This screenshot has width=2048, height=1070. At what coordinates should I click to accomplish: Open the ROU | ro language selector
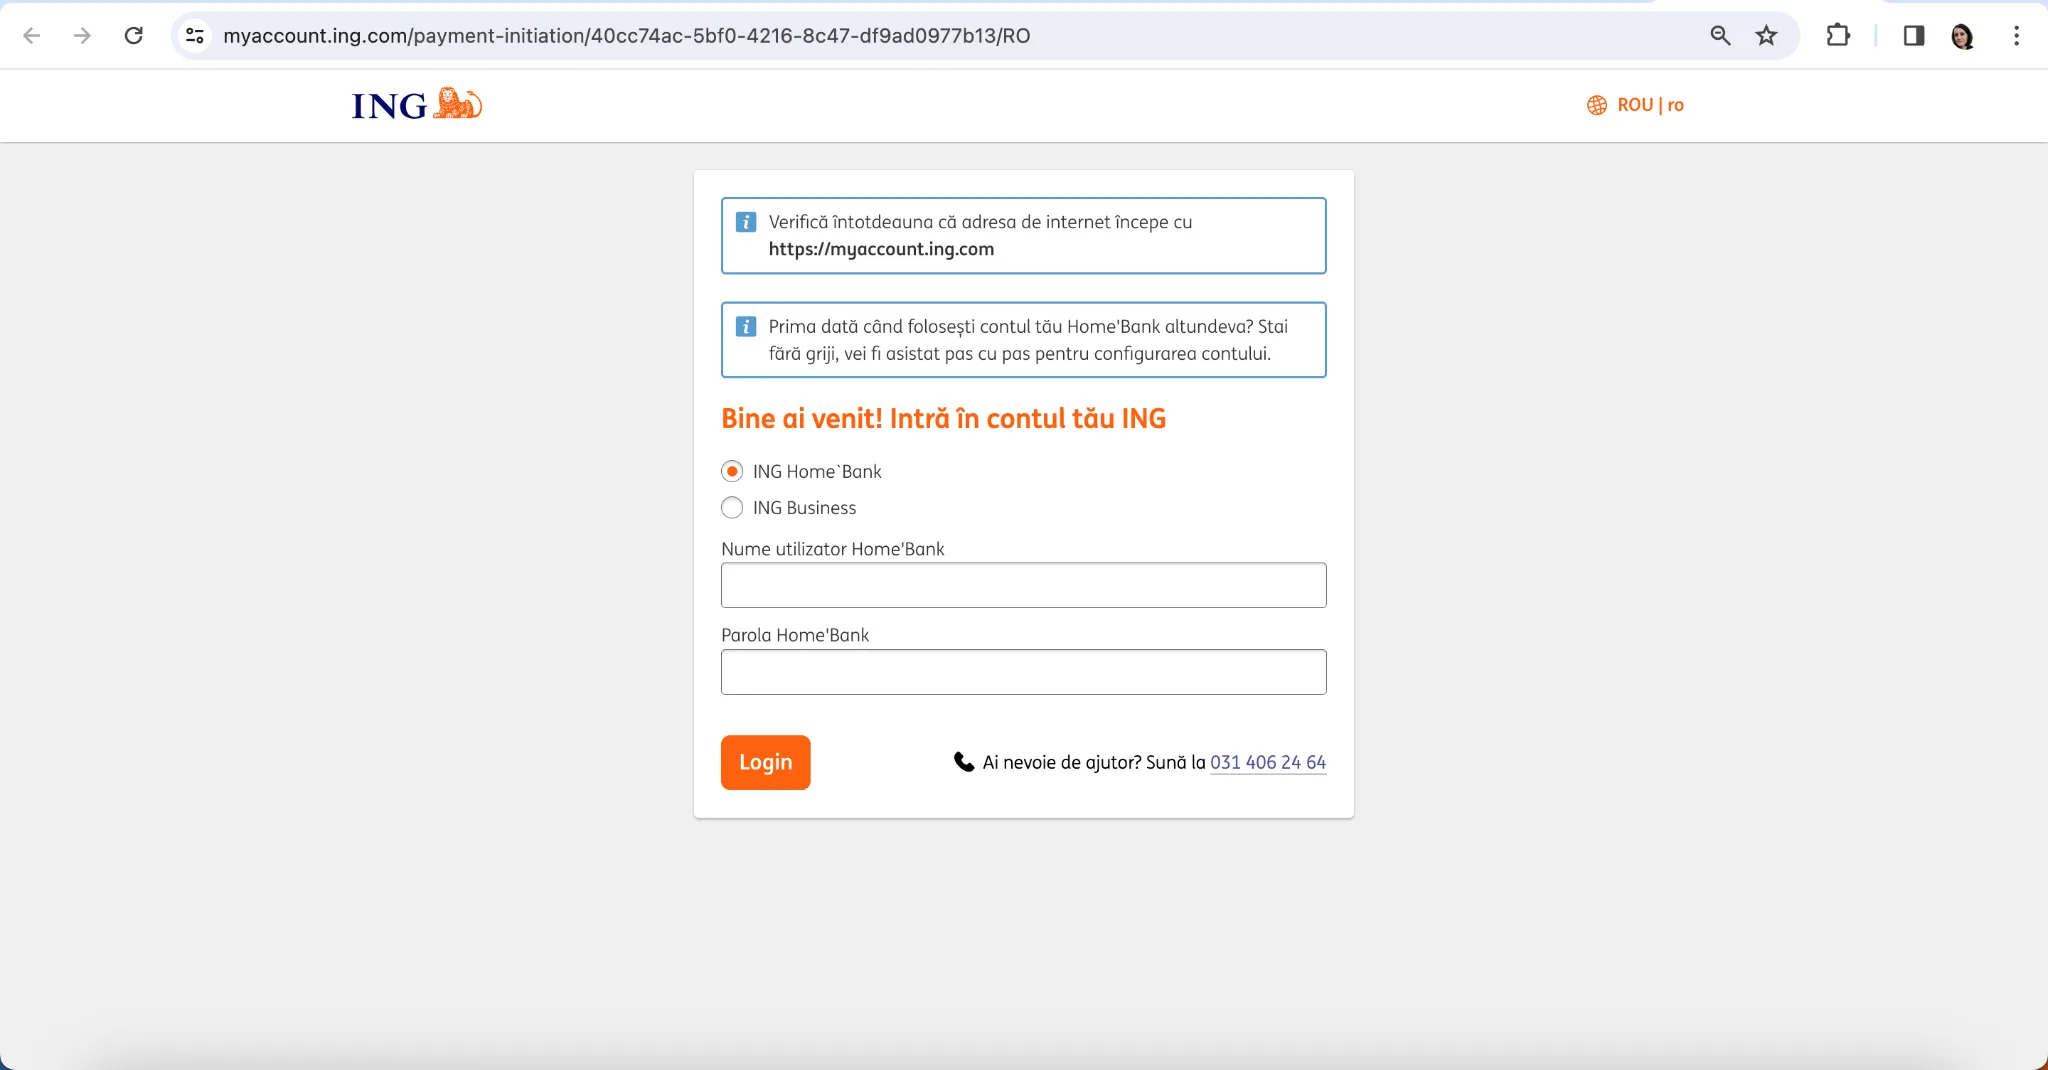[1636, 105]
